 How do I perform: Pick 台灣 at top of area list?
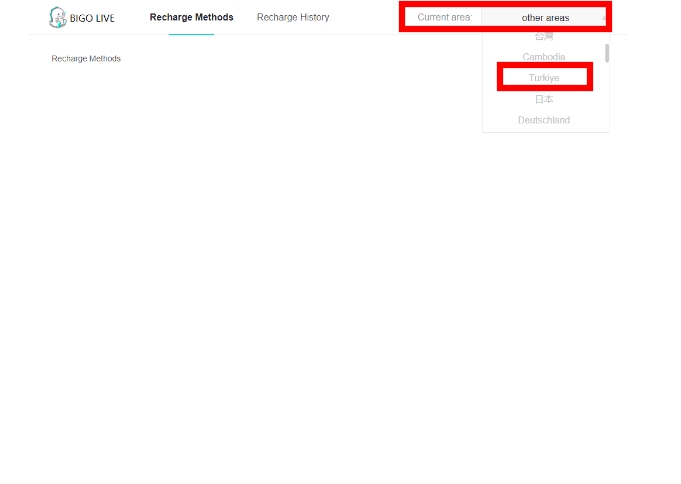(544, 37)
